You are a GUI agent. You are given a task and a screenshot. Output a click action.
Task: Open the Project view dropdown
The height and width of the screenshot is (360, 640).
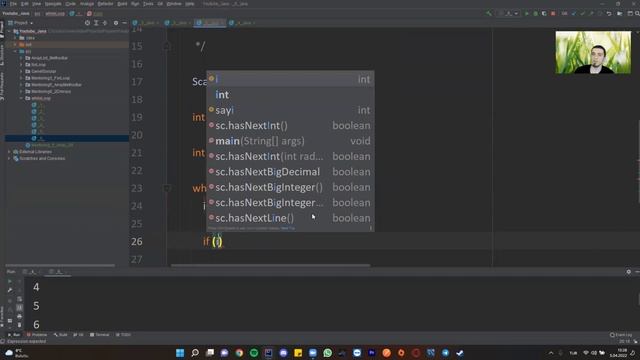20,23
